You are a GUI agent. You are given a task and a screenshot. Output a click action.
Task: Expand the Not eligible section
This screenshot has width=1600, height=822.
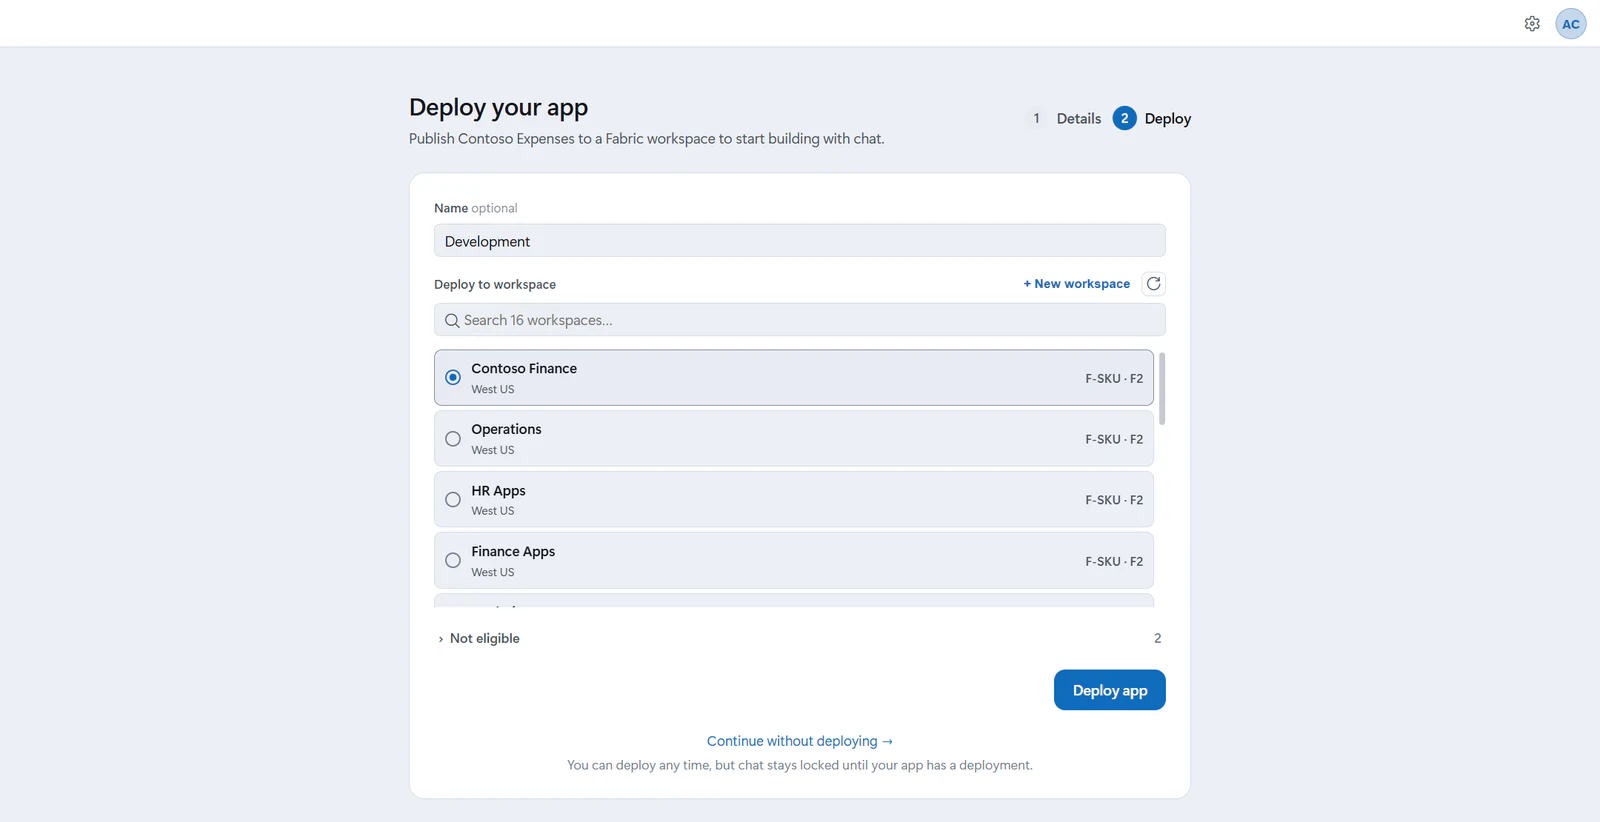pyautogui.click(x=479, y=638)
